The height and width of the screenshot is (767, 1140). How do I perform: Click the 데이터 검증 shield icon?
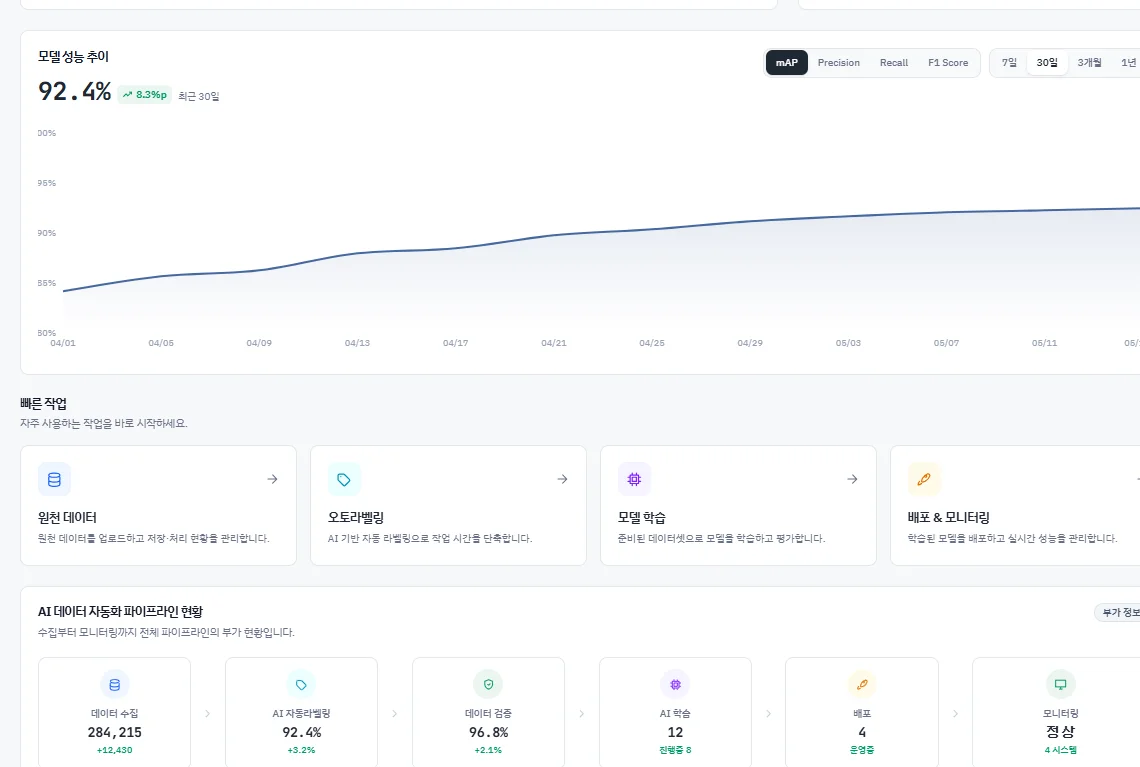coord(489,685)
